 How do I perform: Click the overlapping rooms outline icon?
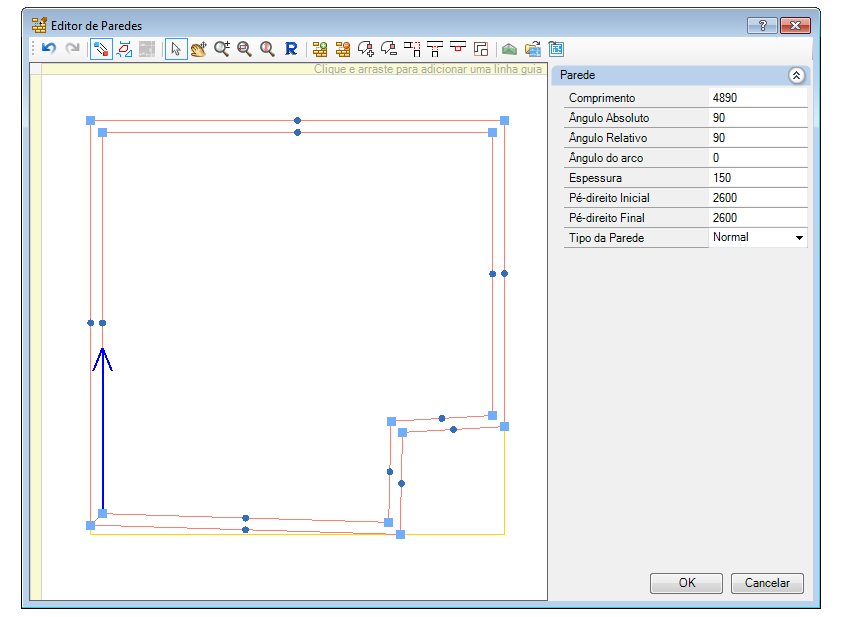(x=481, y=49)
